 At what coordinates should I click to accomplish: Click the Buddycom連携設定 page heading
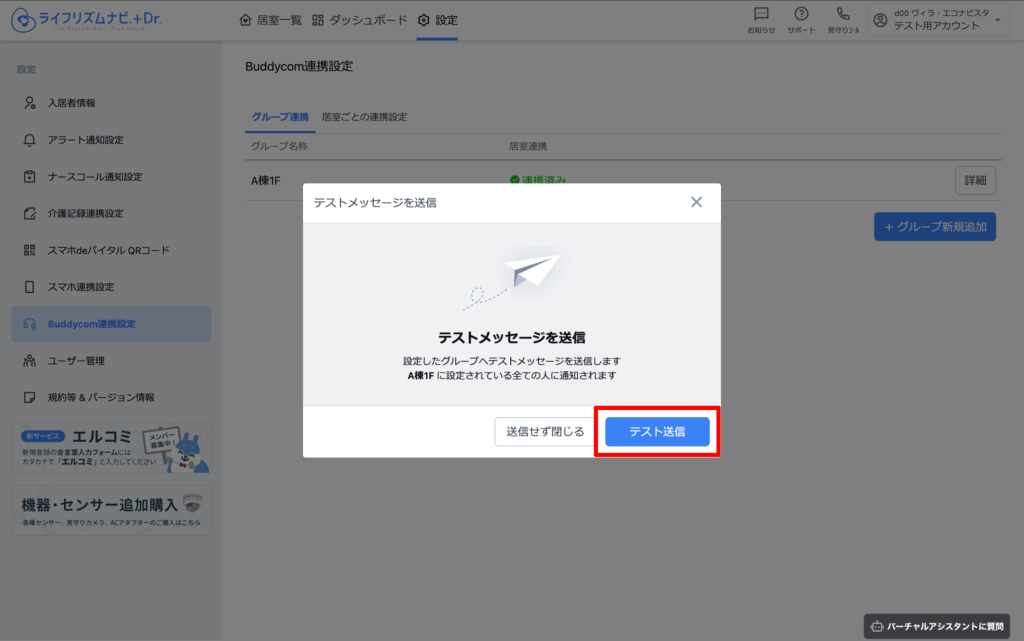299,66
